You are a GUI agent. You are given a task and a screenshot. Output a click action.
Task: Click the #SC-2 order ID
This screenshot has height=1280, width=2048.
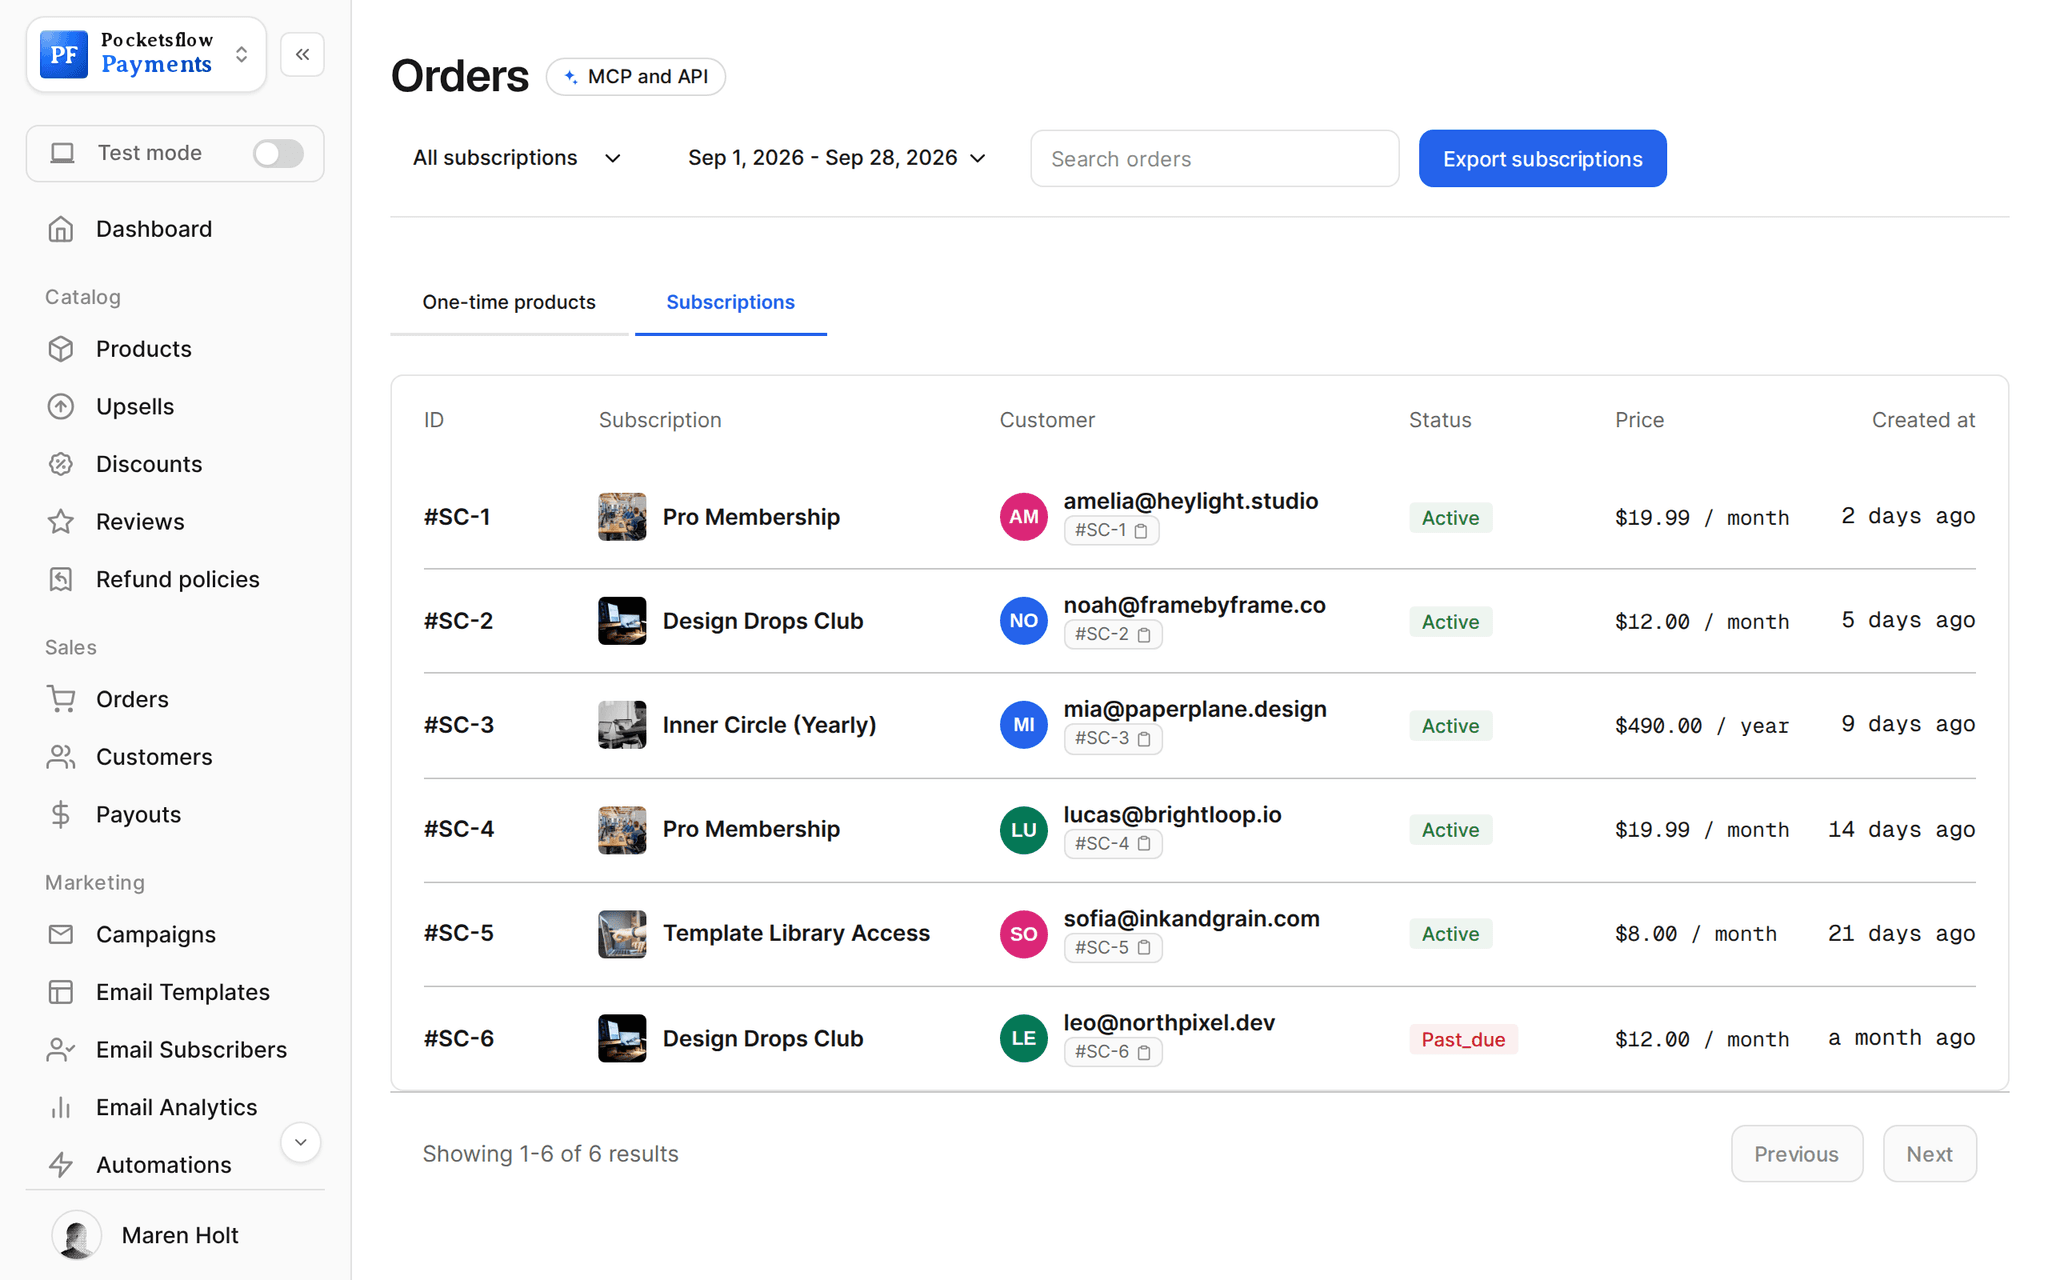click(459, 621)
